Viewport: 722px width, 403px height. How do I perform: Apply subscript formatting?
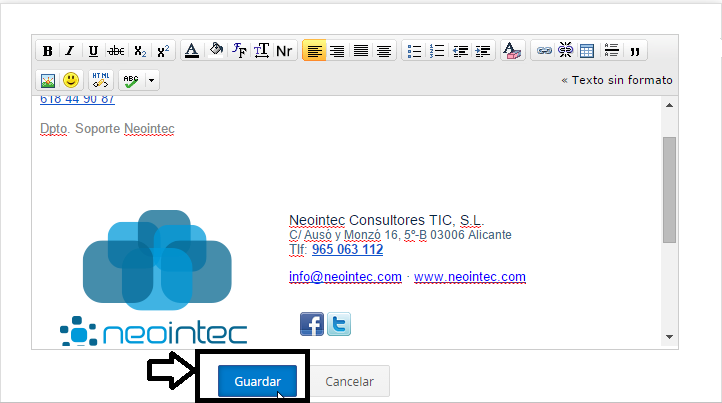[x=140, y=51]
